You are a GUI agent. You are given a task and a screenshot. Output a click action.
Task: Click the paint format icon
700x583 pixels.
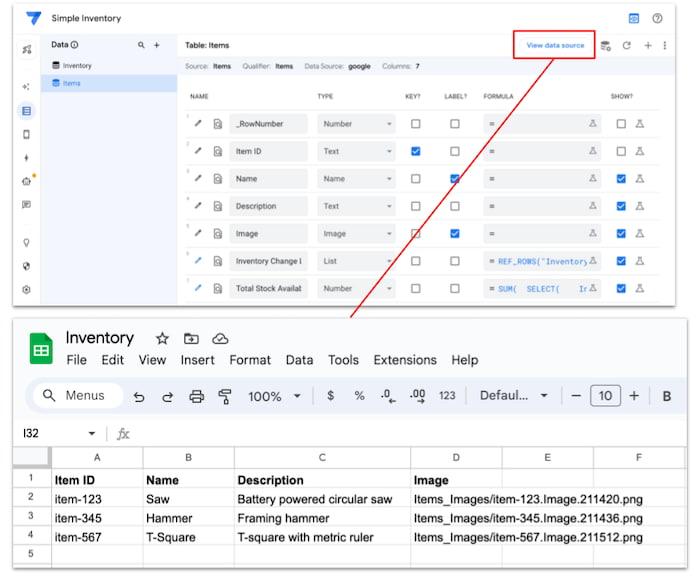pyautogui.click(x=224, y=396)
